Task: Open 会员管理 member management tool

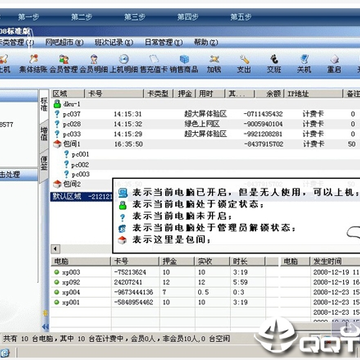Action: coord(63,64)
